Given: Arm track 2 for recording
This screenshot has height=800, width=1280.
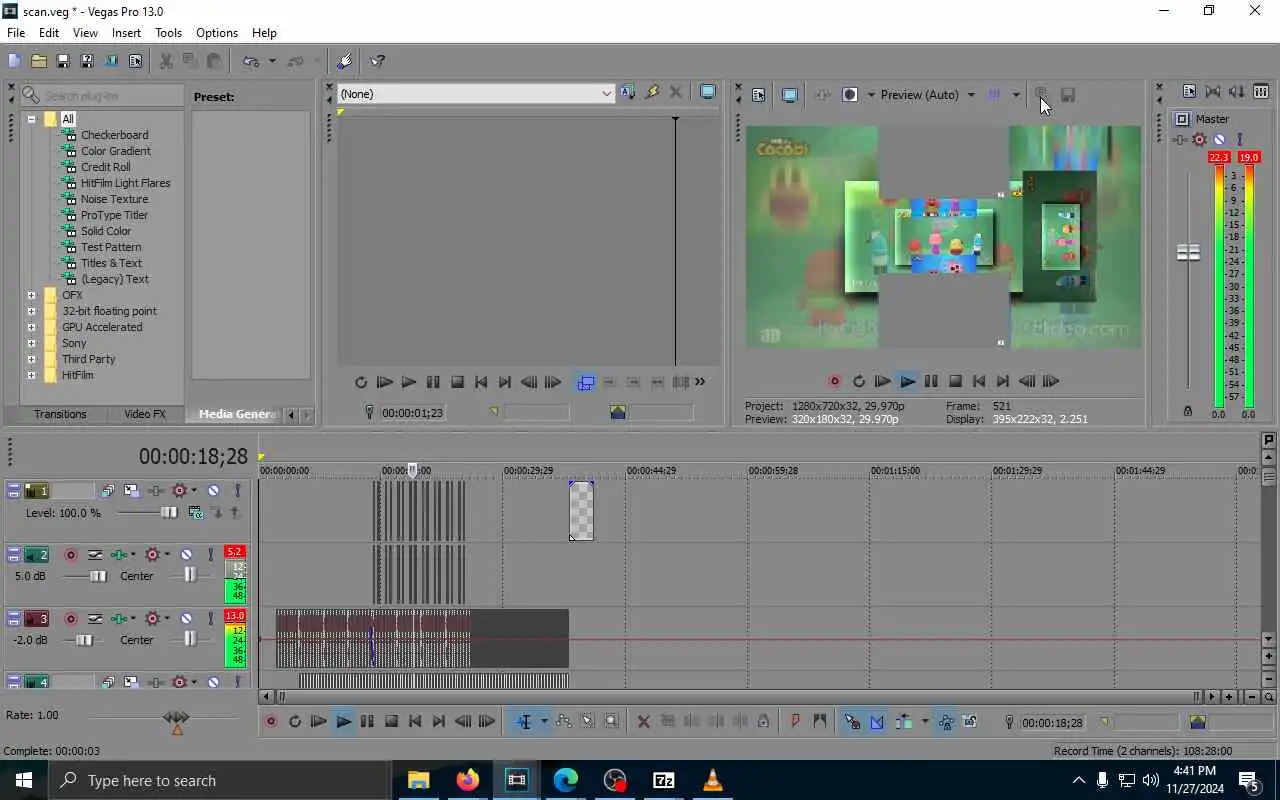Looking at the screenshot, I should tap(71, 554).
